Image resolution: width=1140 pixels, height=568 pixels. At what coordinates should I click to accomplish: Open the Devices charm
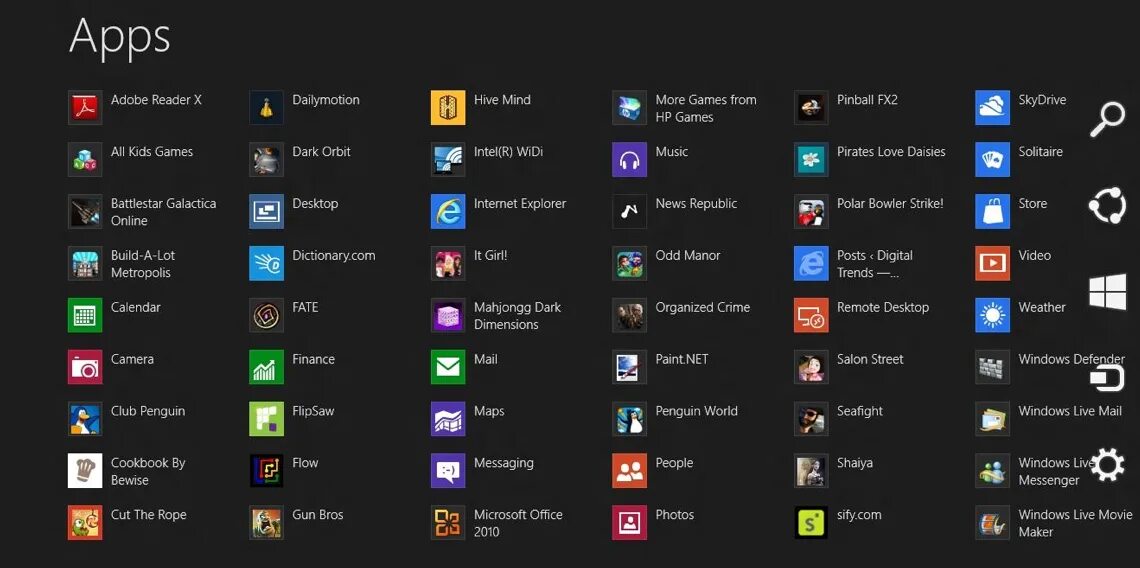(1107, 378)
